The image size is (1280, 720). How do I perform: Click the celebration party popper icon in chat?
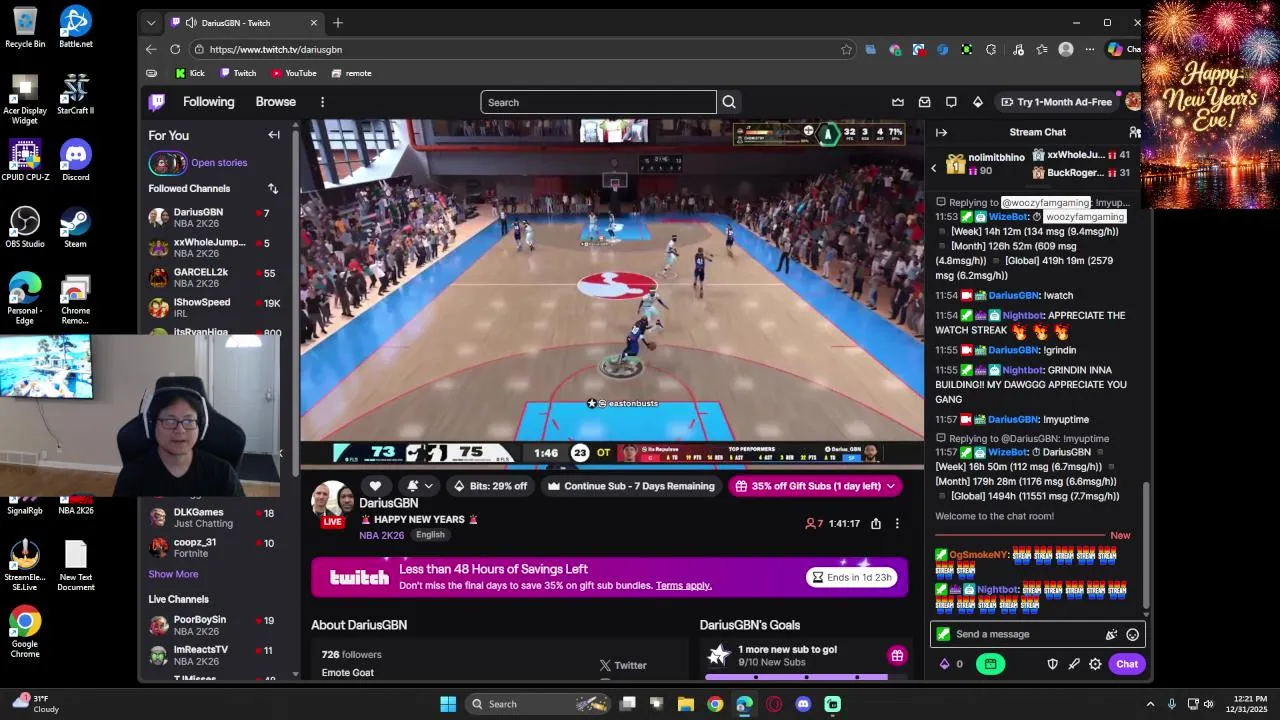coord(1111,634)
